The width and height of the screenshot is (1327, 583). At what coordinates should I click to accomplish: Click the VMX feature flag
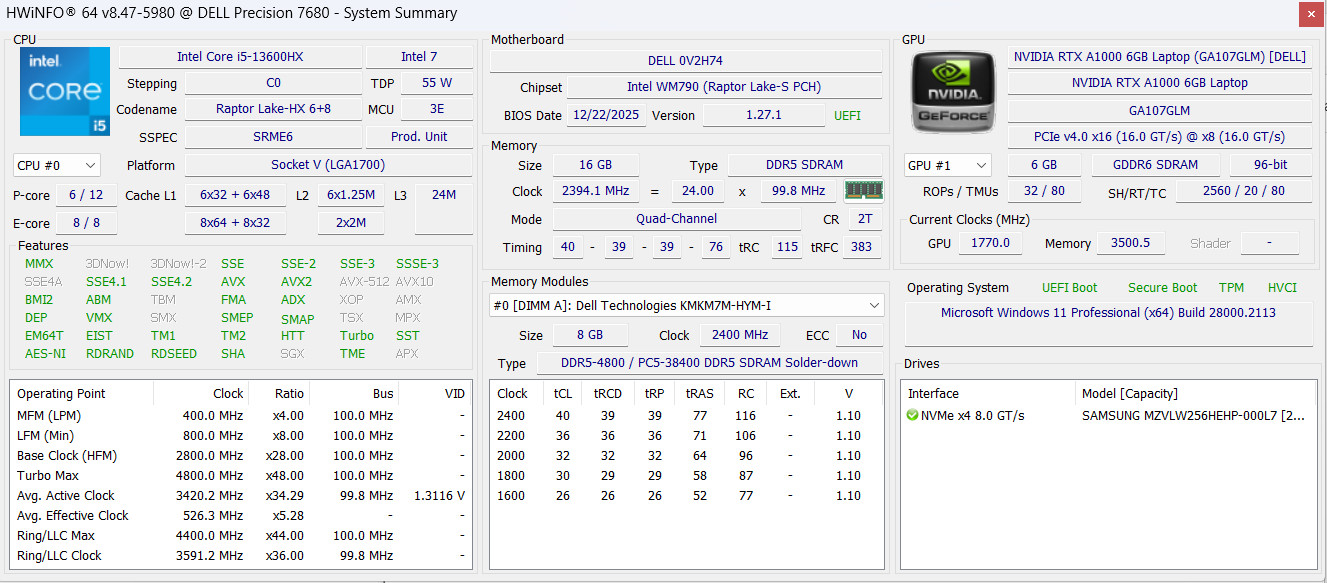[99, 318]
